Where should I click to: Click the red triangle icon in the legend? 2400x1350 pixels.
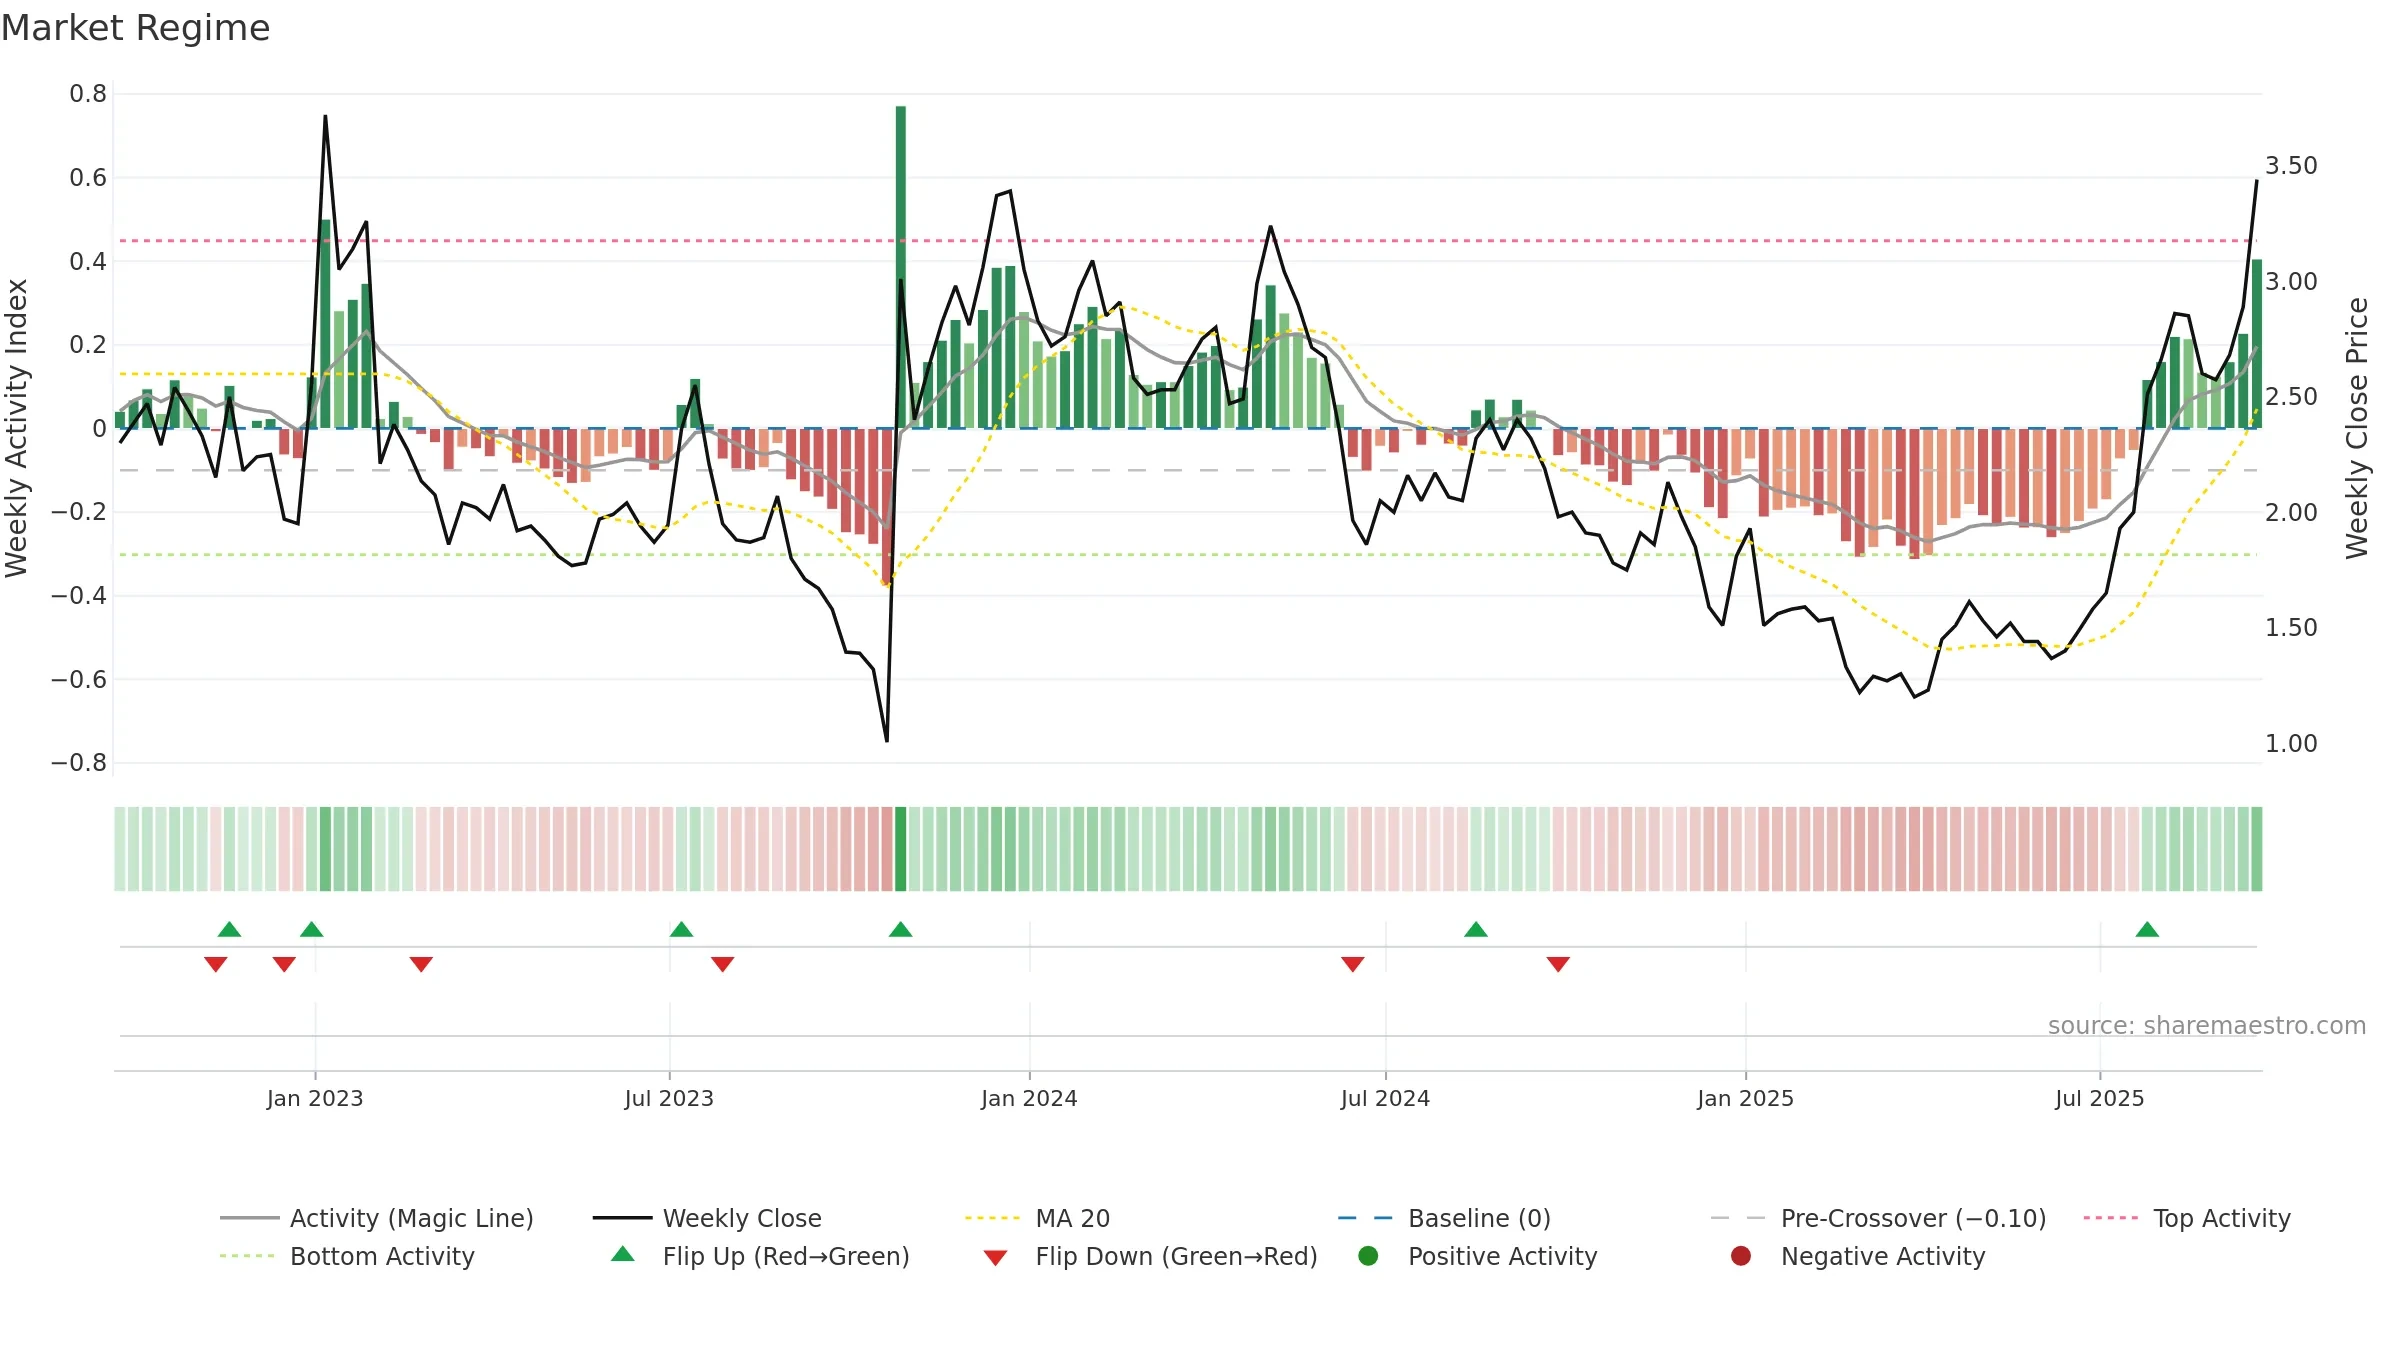coord(995,1258)
